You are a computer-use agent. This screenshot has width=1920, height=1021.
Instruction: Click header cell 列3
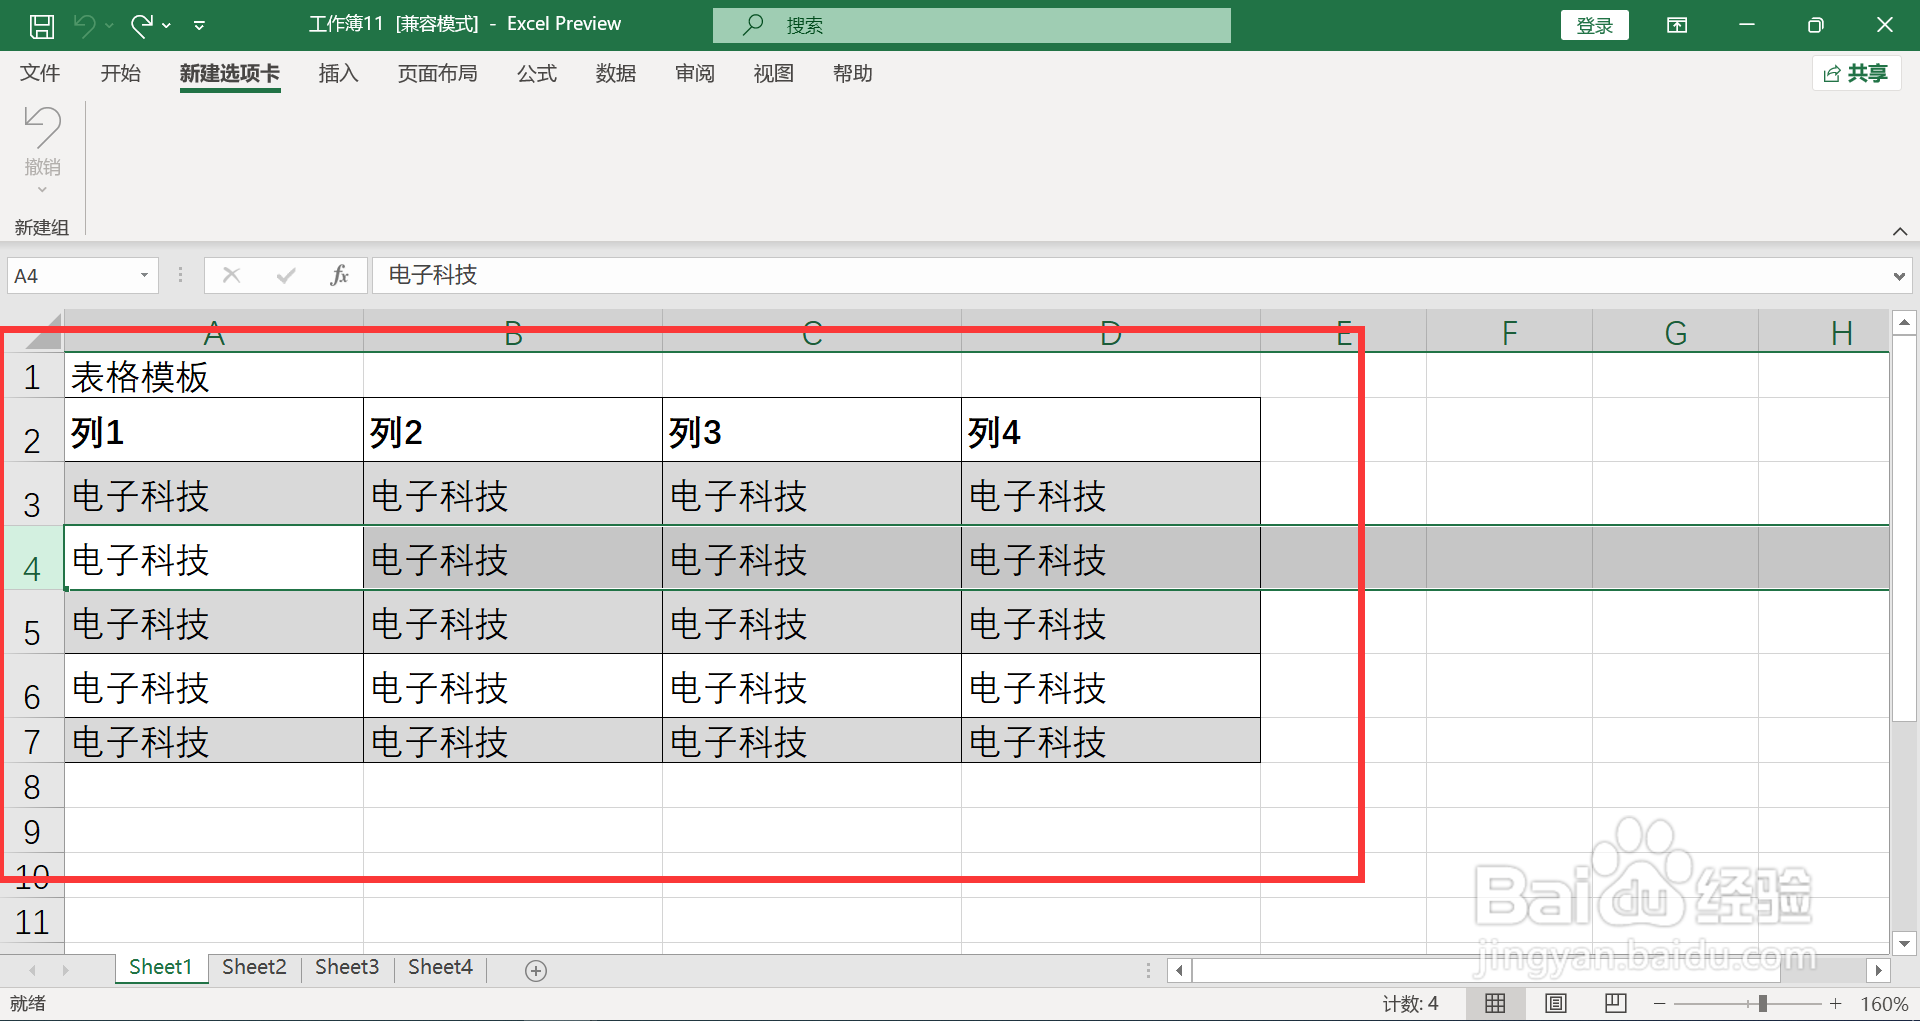tap(811, 431)
